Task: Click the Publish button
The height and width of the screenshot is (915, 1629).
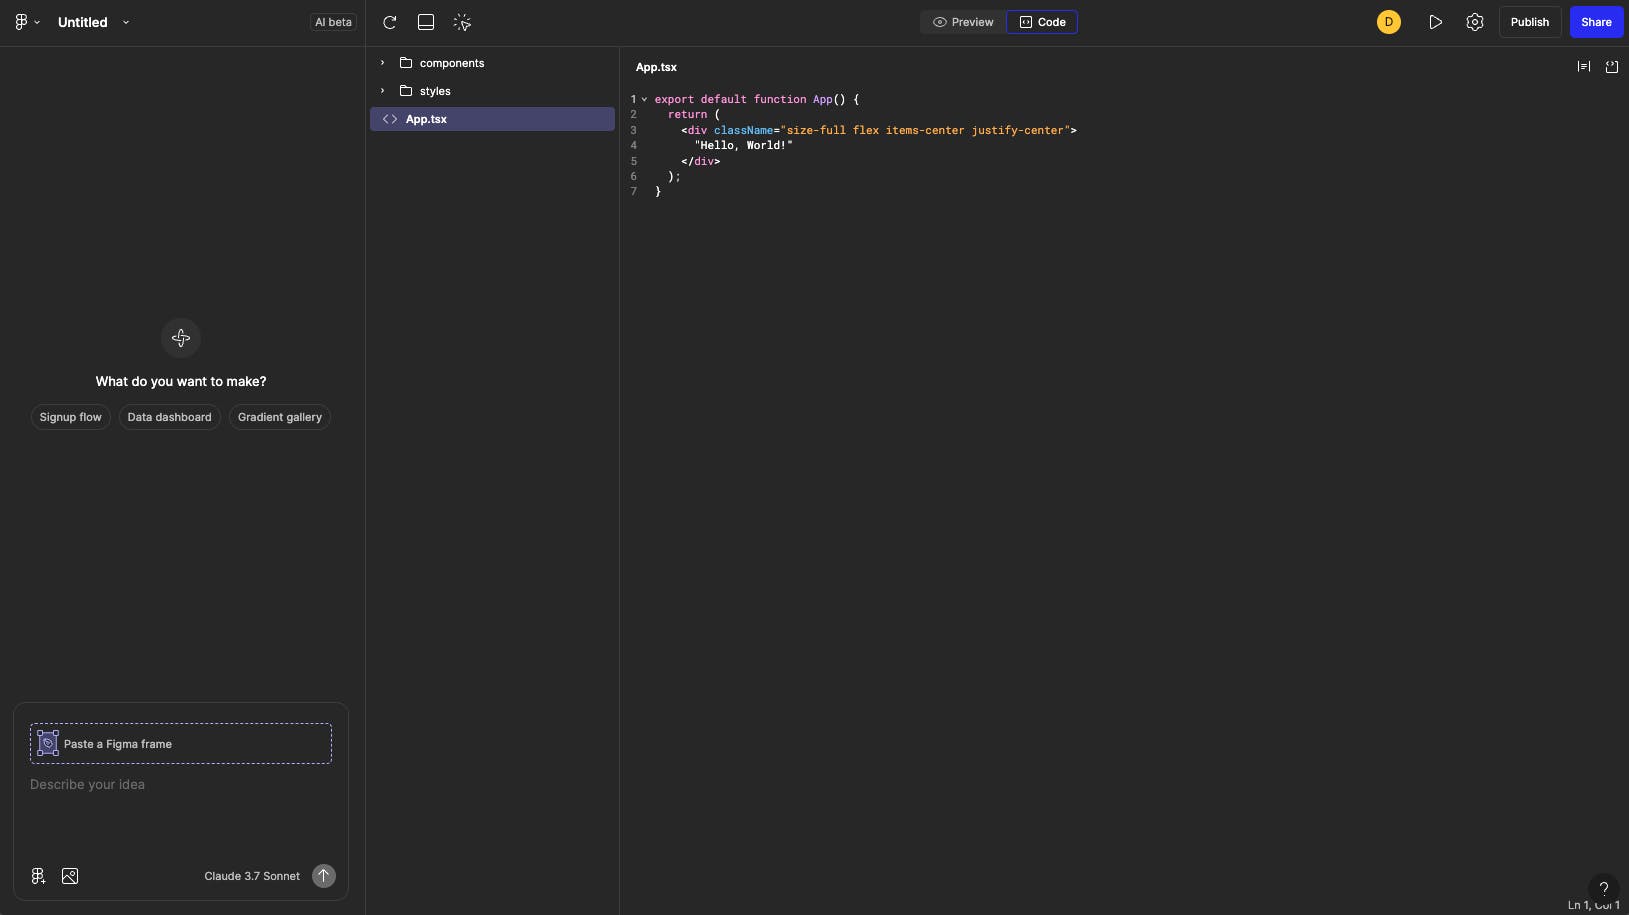Action: [x=1529, y=22]
